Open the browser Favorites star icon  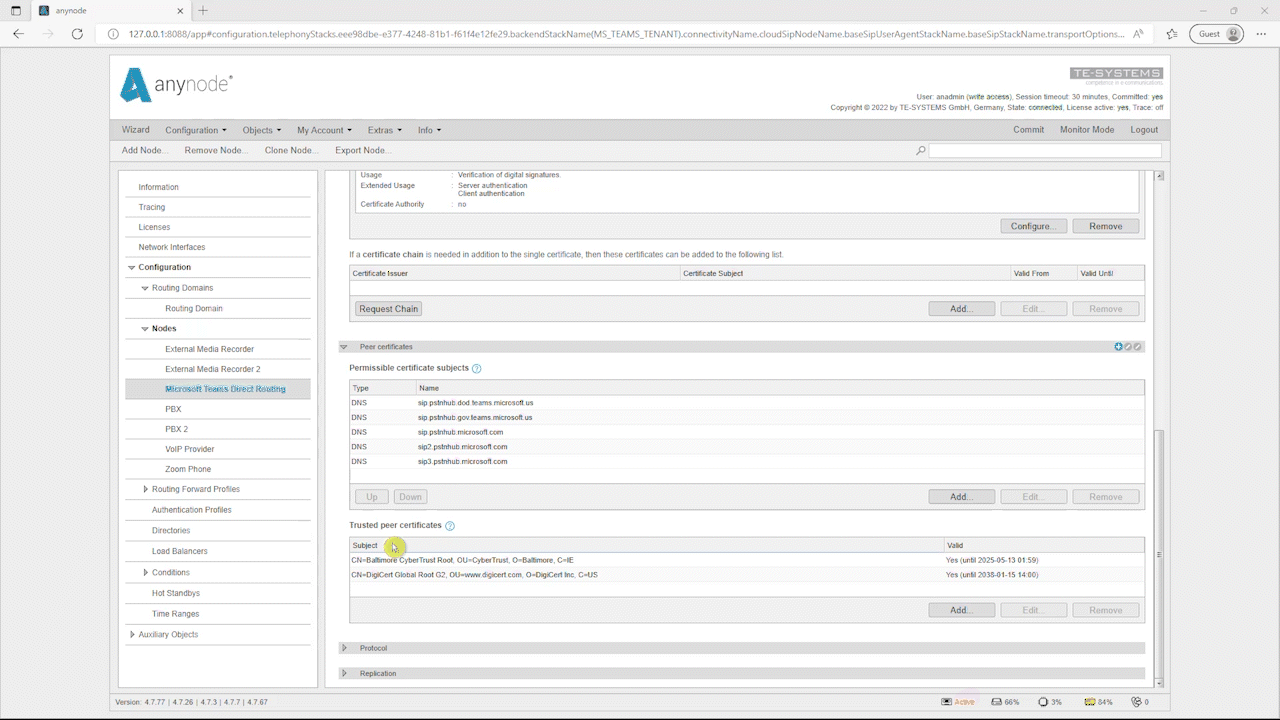click(1172, 33)
